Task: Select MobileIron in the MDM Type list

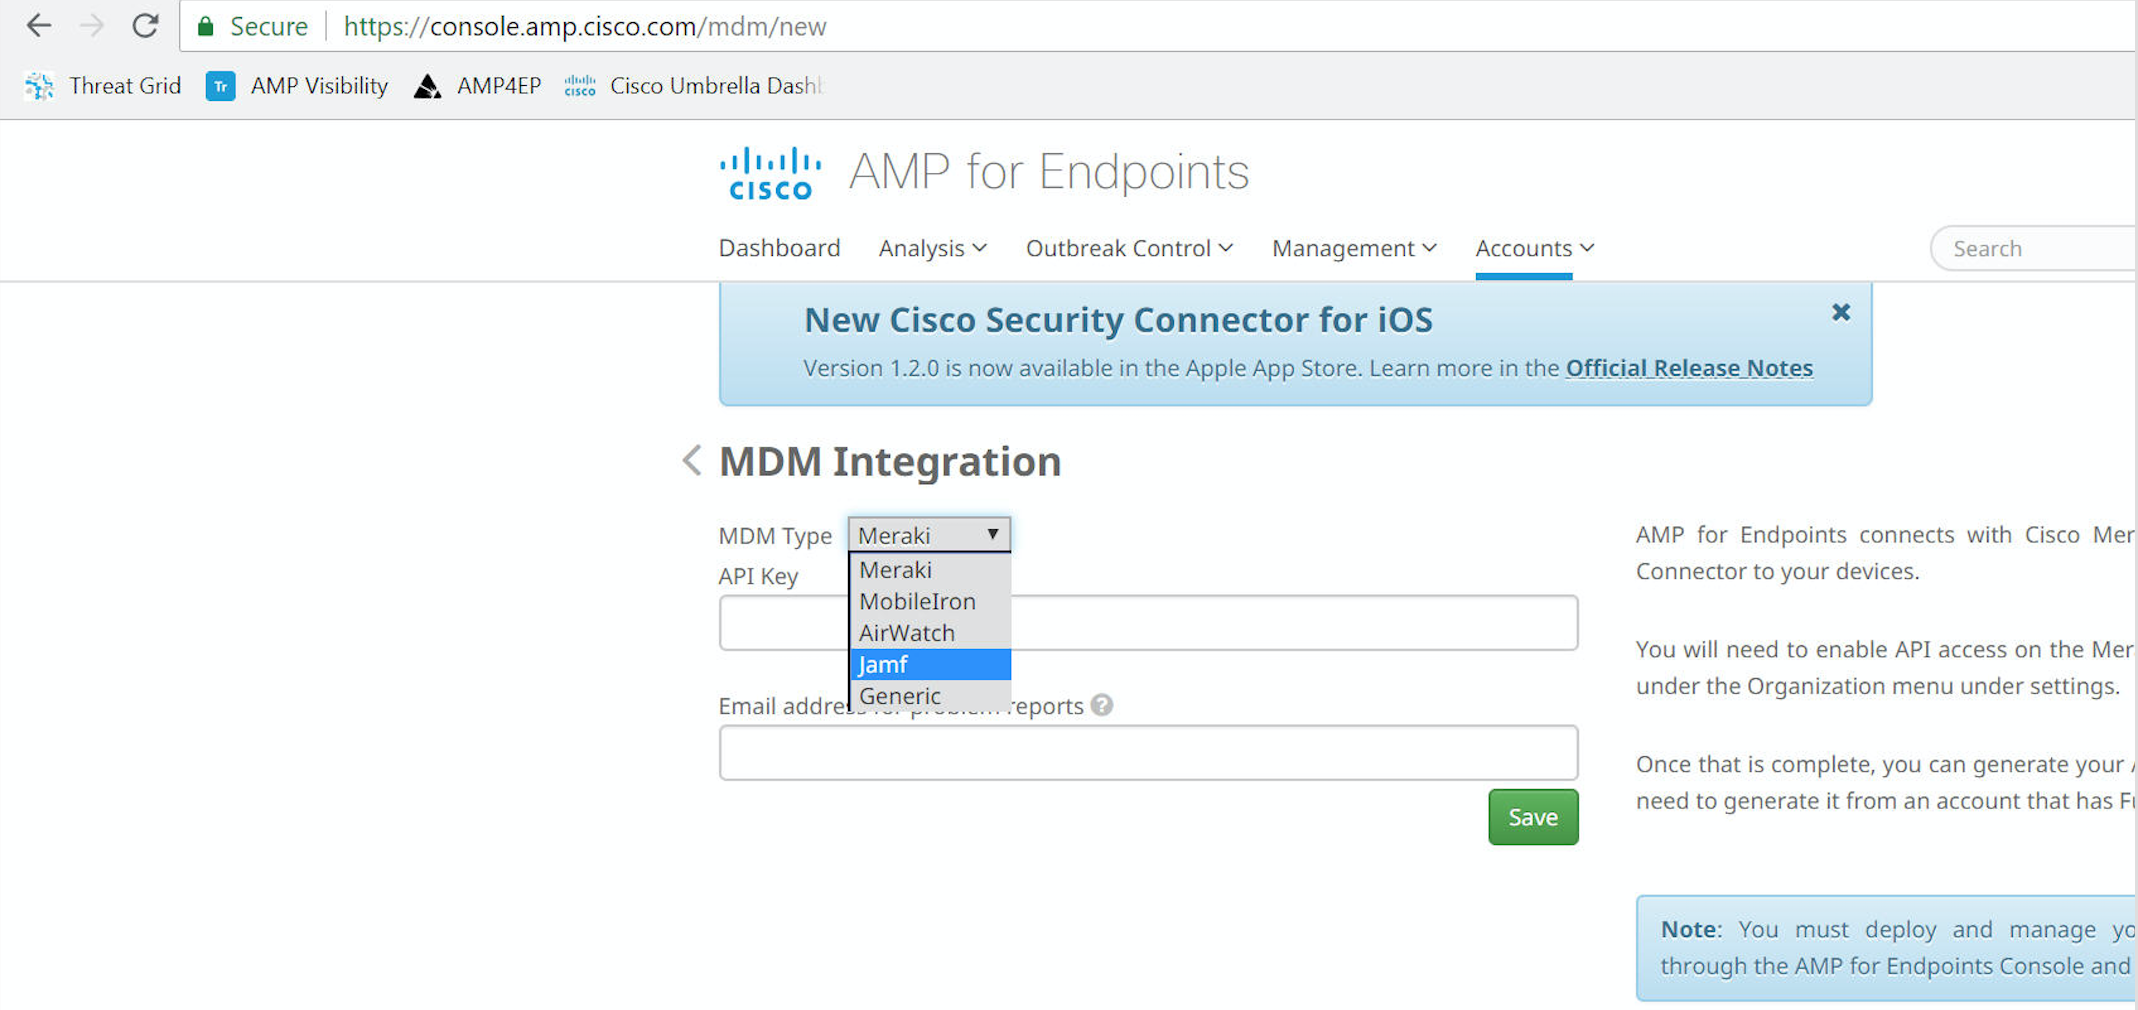Action: coord(917,601)
